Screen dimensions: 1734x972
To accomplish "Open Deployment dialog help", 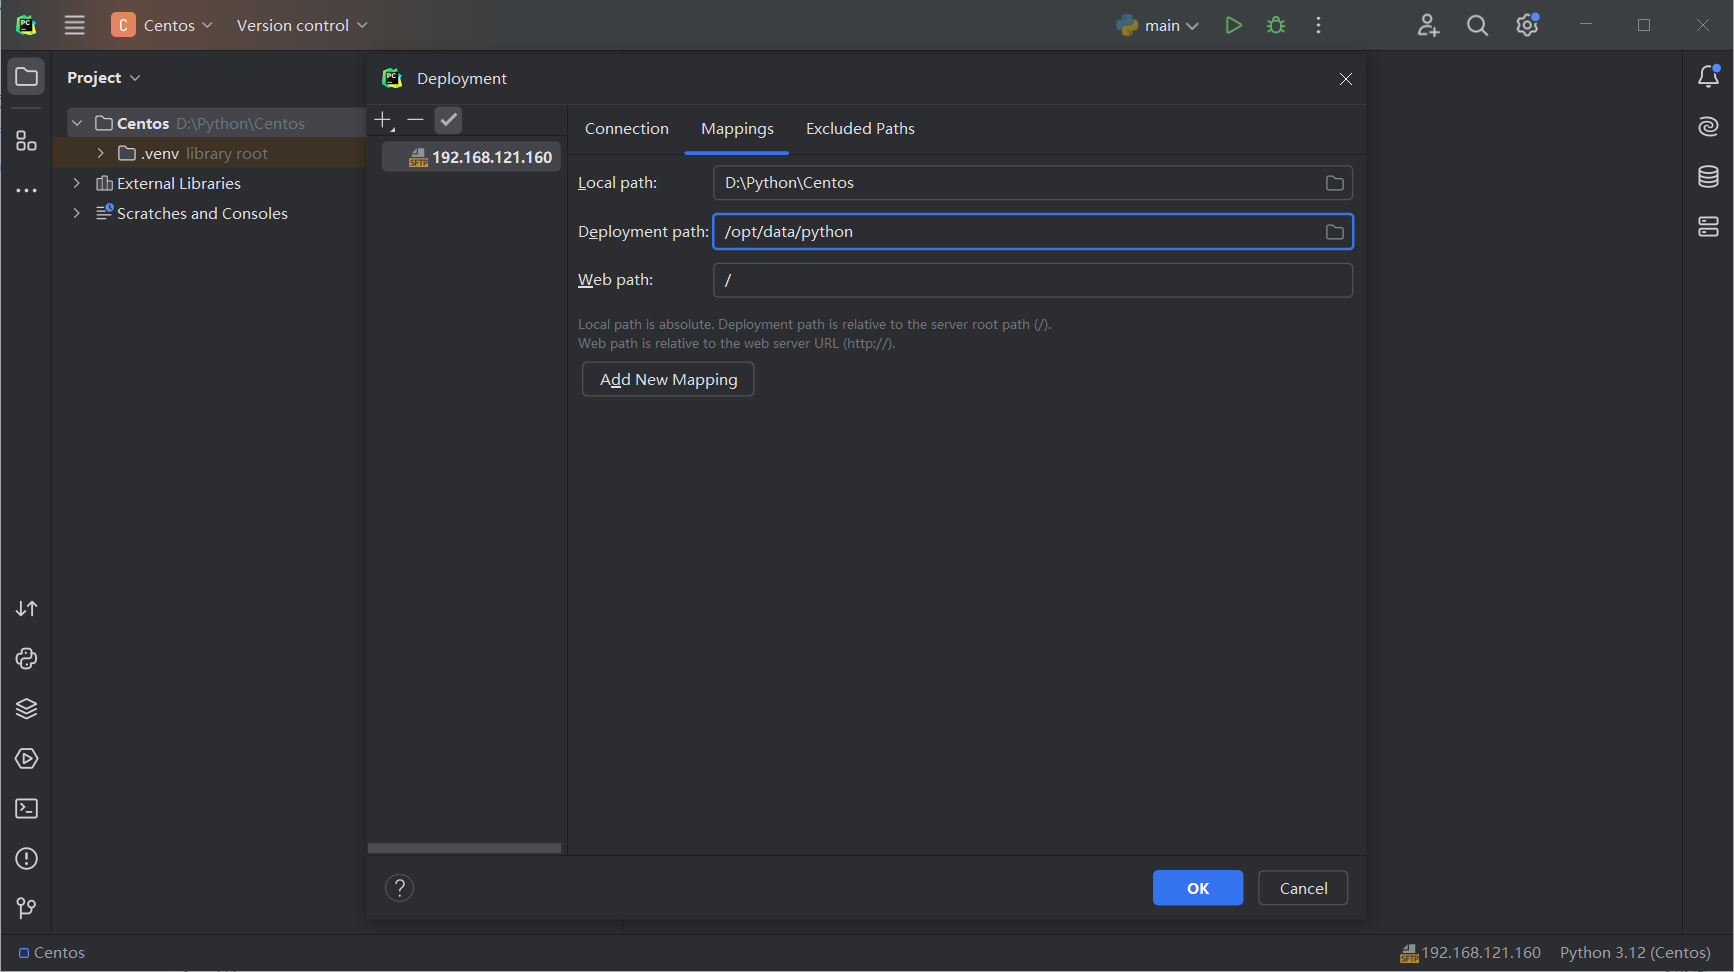I will pyautogui.click(x=399, y=888).
